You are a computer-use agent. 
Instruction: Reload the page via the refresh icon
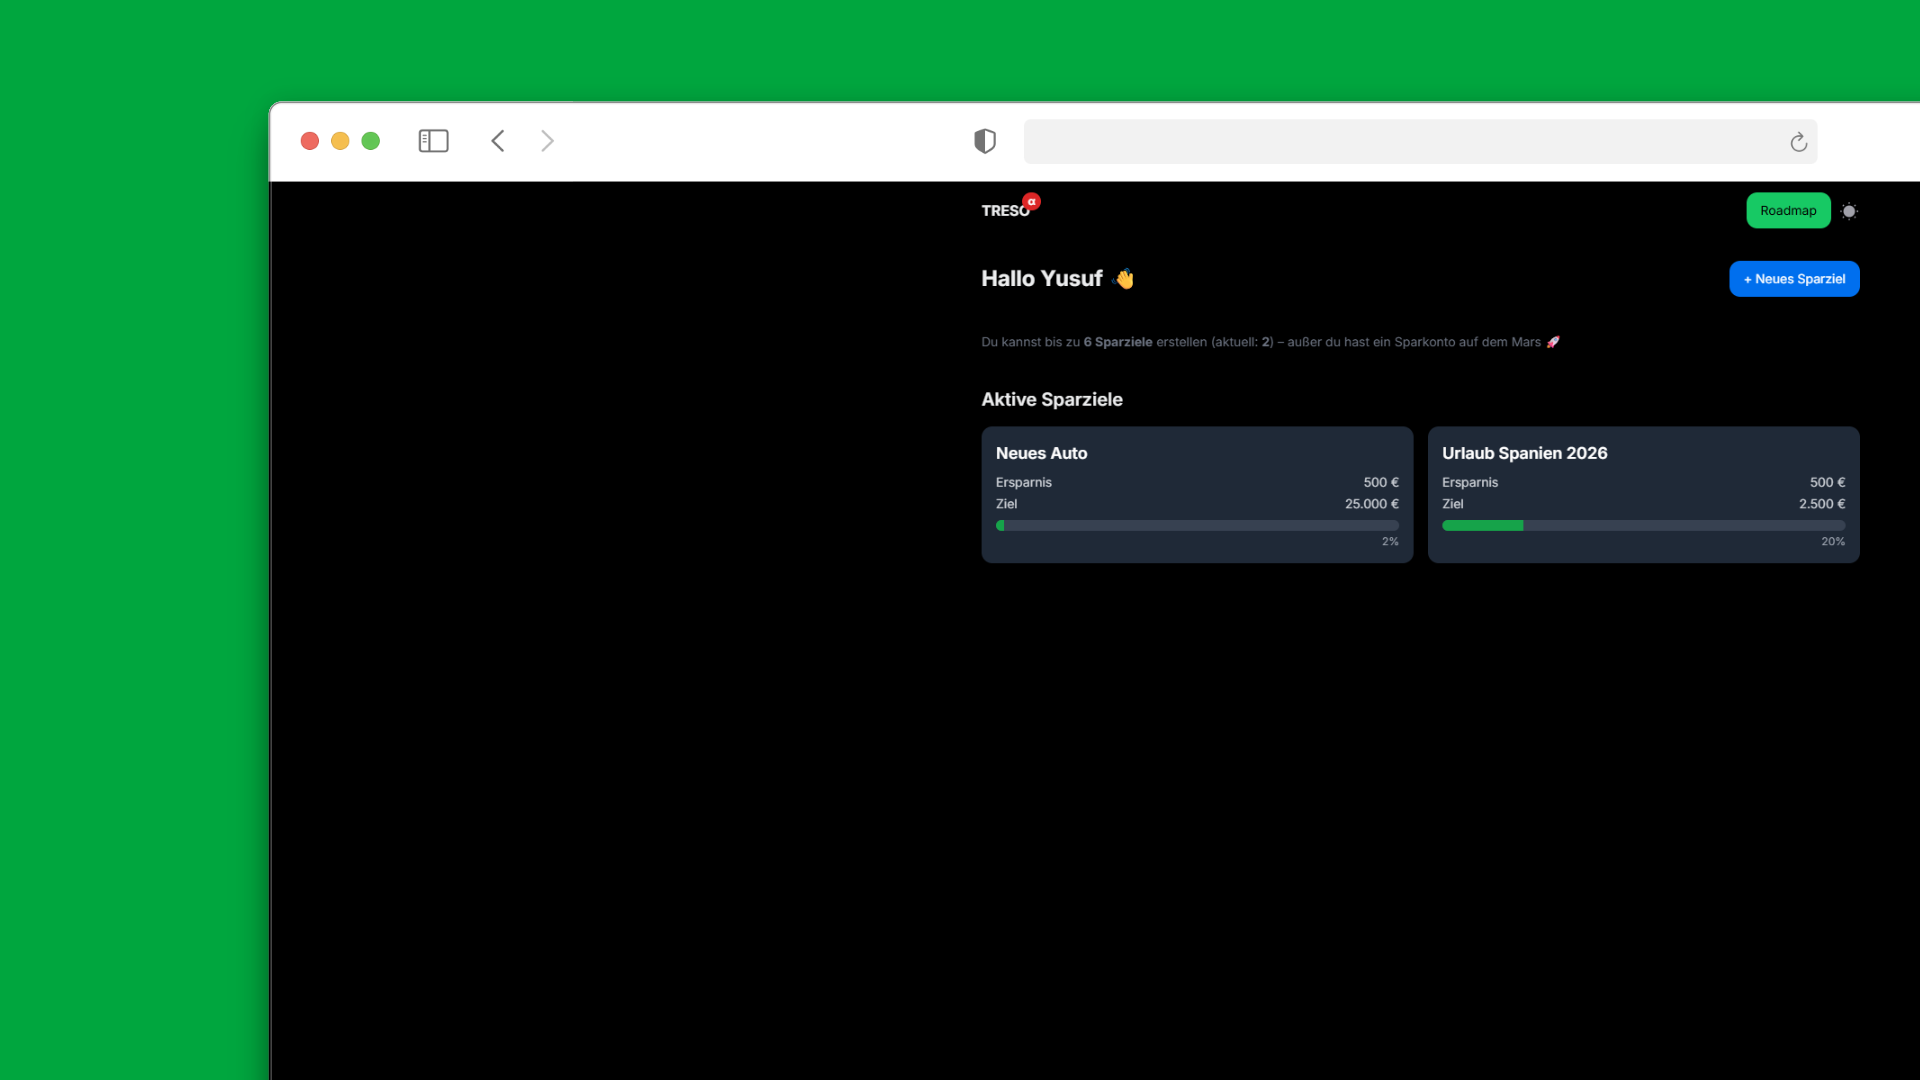coord(1798,141)
